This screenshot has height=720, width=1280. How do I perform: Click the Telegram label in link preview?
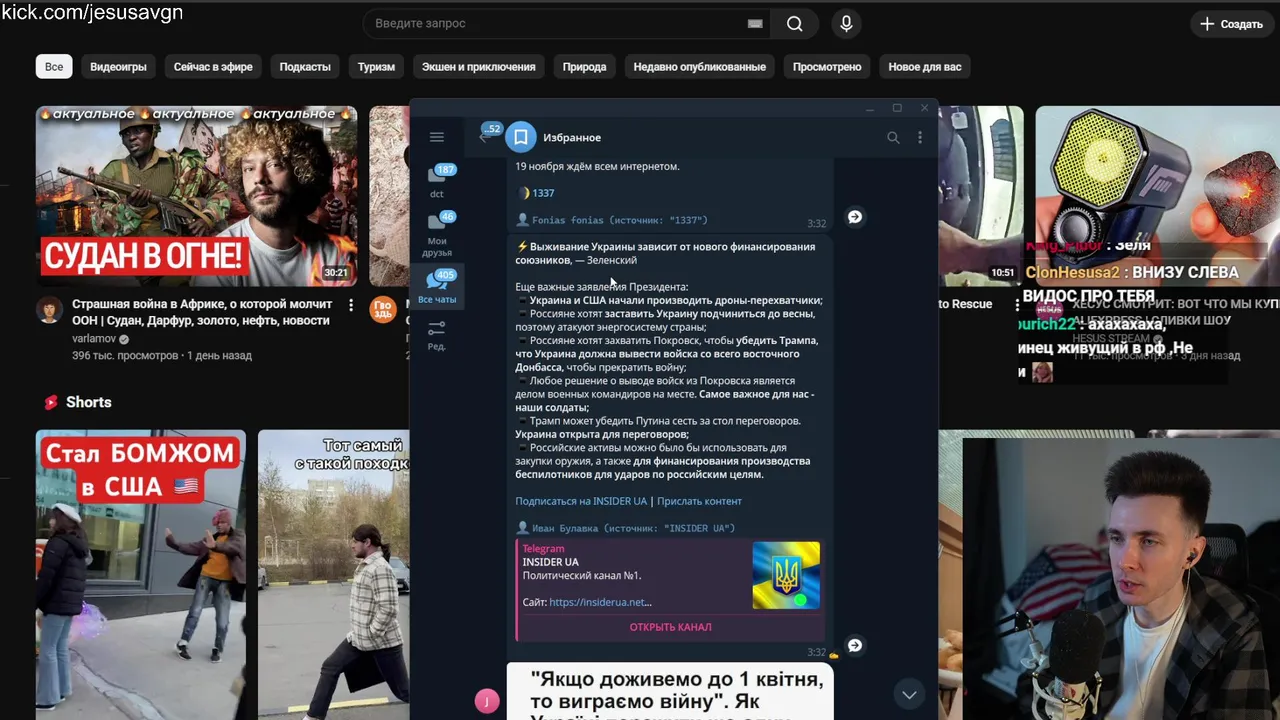point(543,549)
